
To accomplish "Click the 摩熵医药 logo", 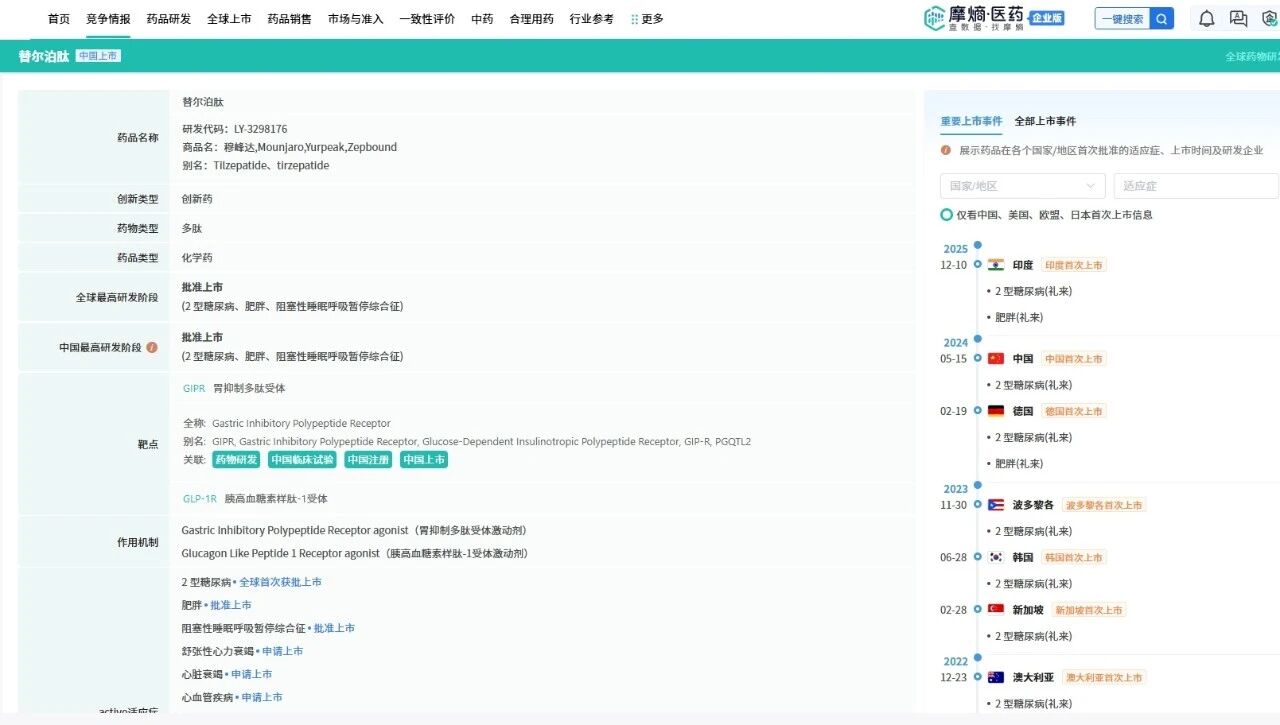I will point(975,18).
